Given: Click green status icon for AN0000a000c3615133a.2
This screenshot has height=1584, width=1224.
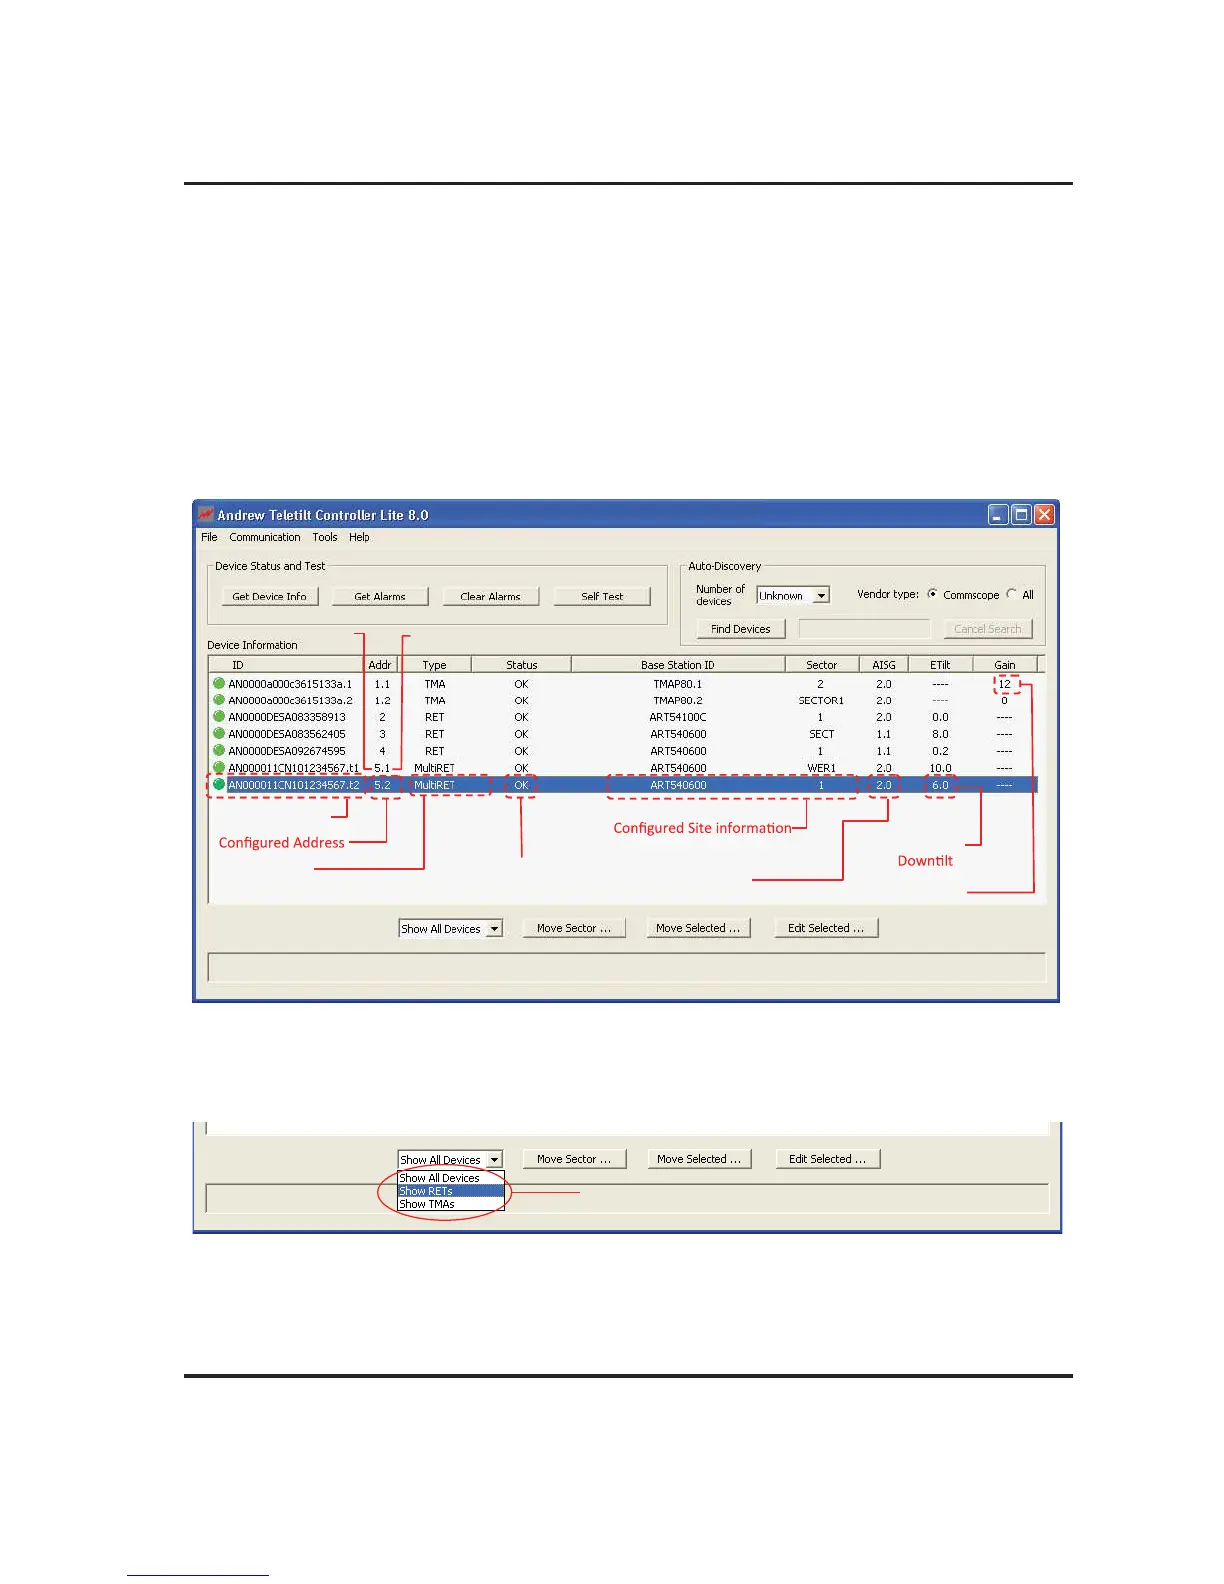Looking at the screenshot, I should pos(219,700).
